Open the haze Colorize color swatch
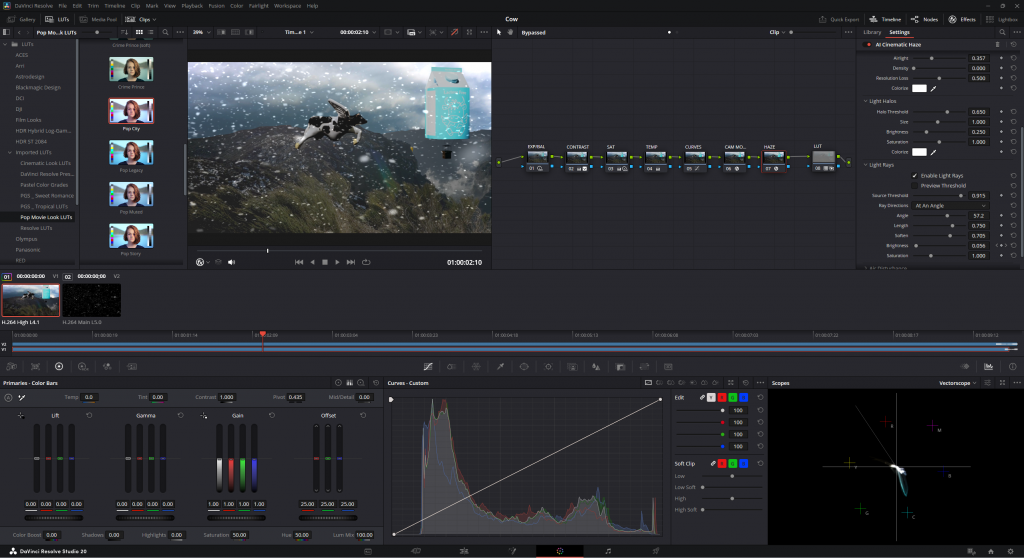Viewport: 1024px width, 558px height. click(x=919, y=88)
